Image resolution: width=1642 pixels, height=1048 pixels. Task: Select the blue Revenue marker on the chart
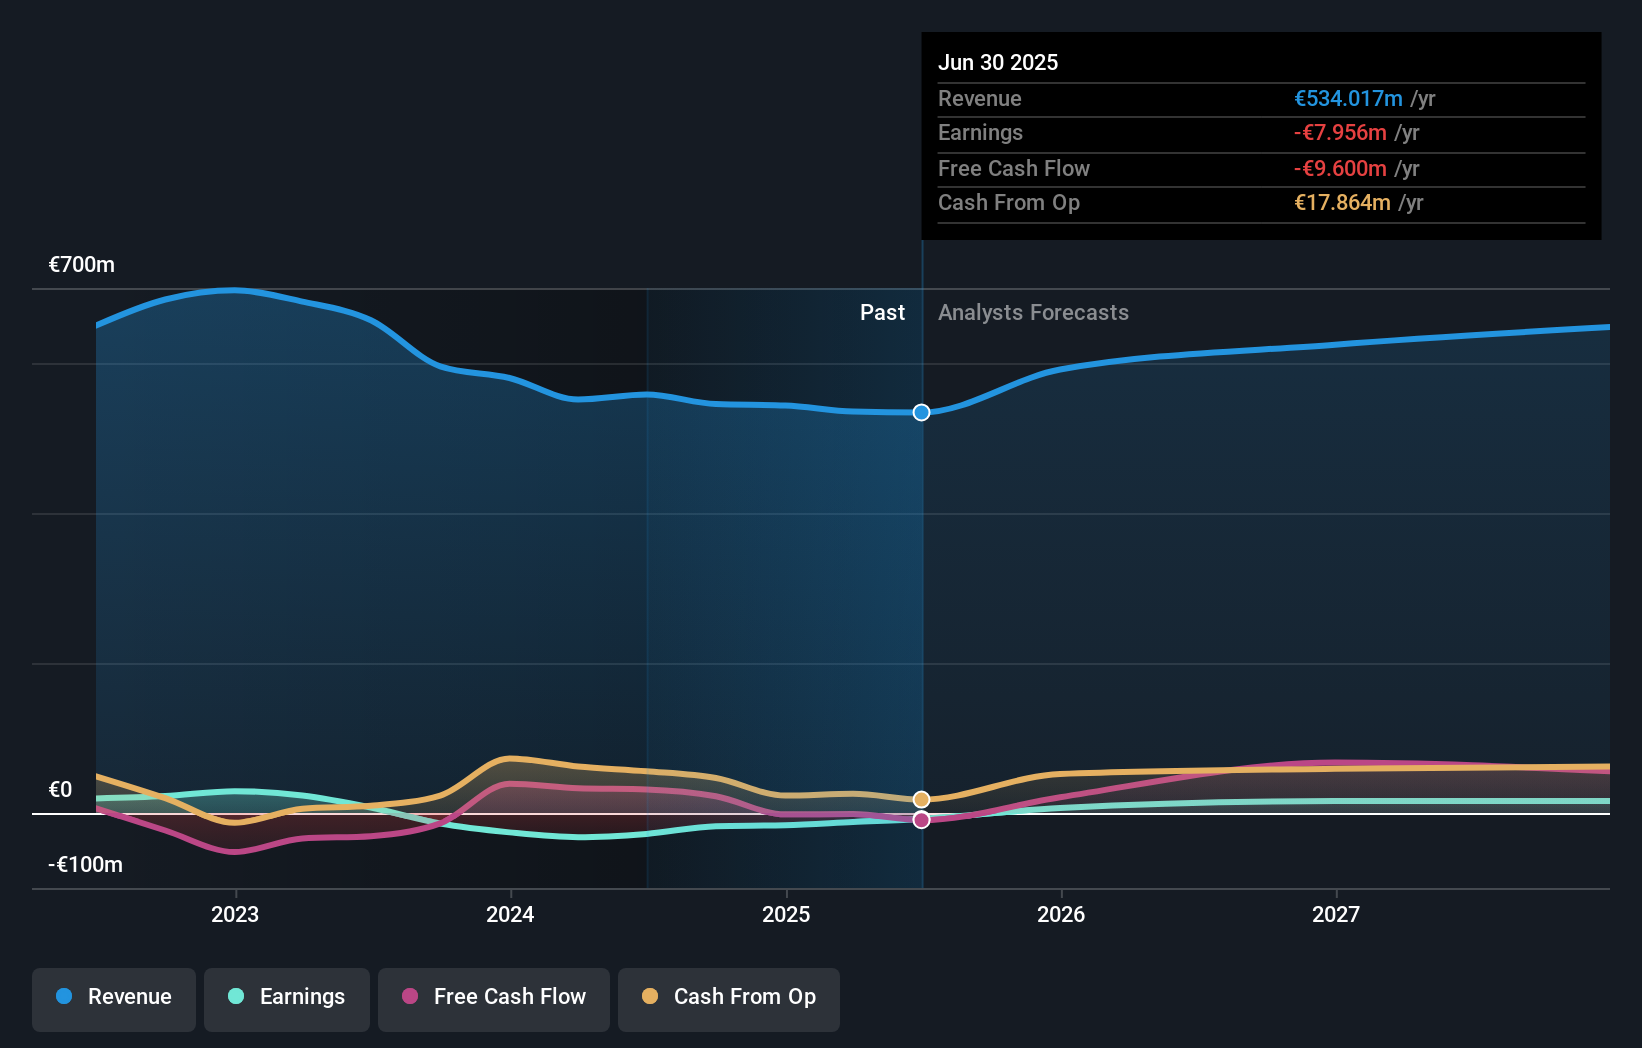921,411
